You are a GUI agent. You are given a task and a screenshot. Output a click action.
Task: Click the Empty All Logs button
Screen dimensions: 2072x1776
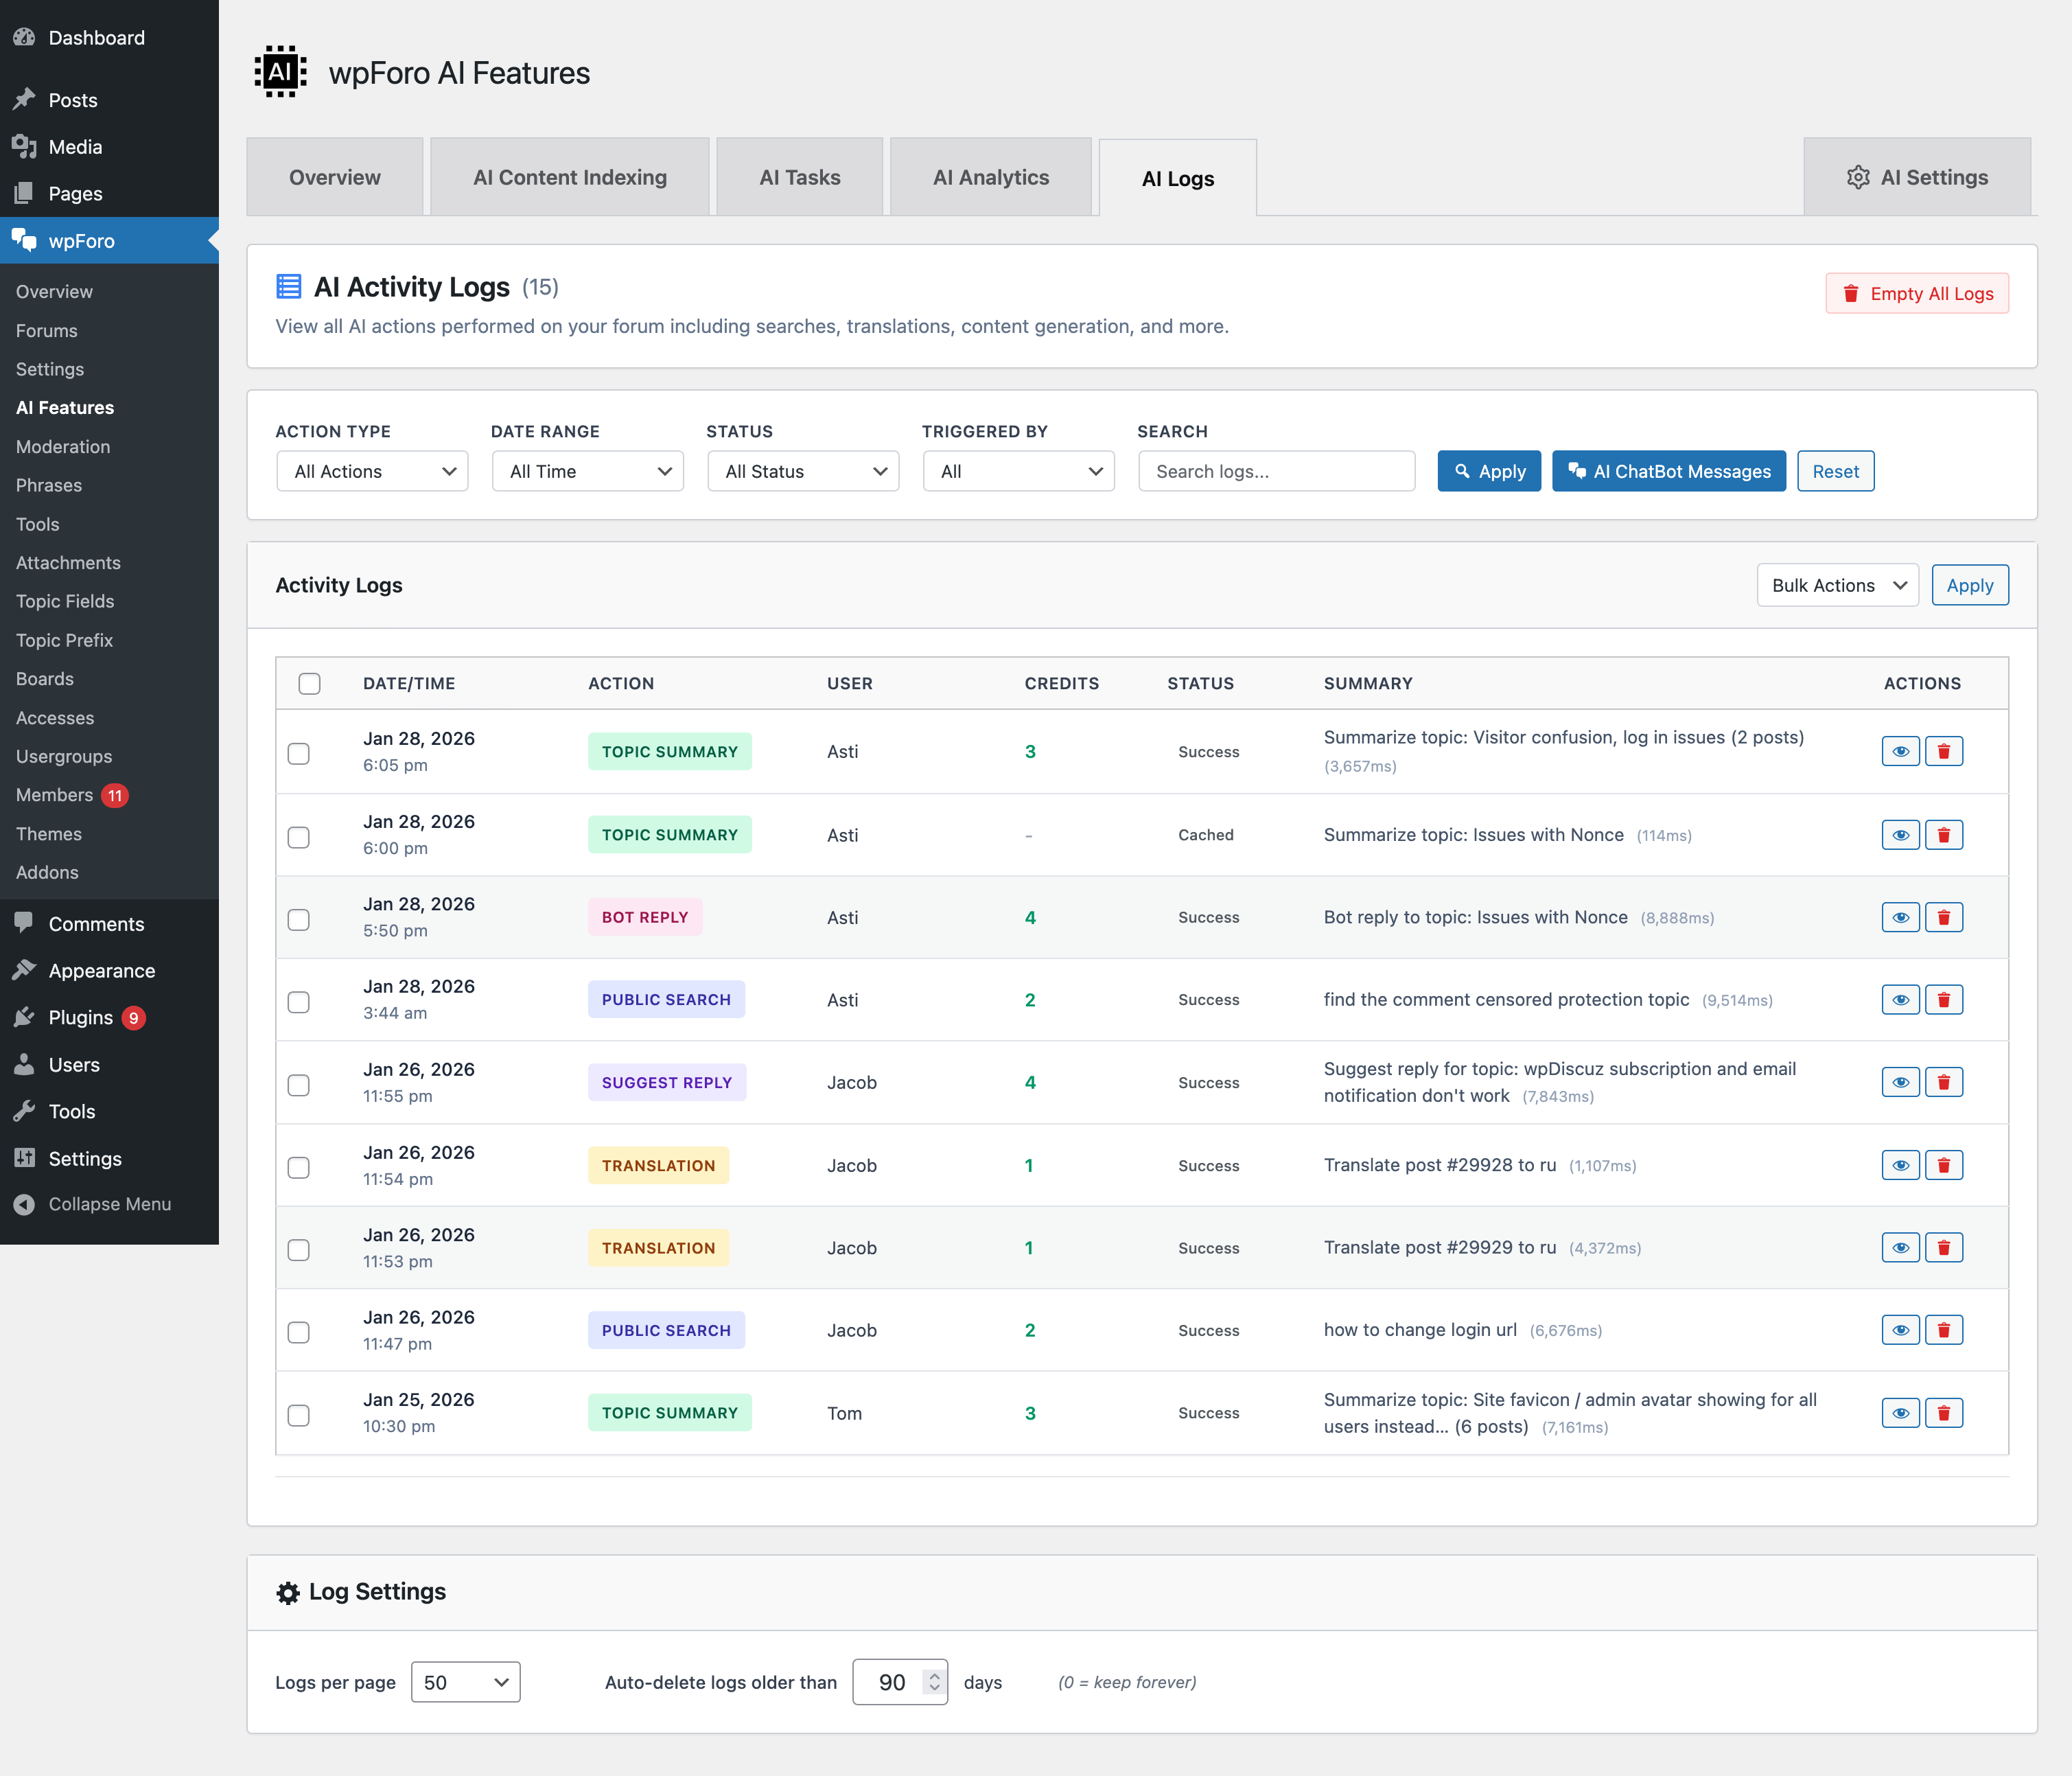1916,293
